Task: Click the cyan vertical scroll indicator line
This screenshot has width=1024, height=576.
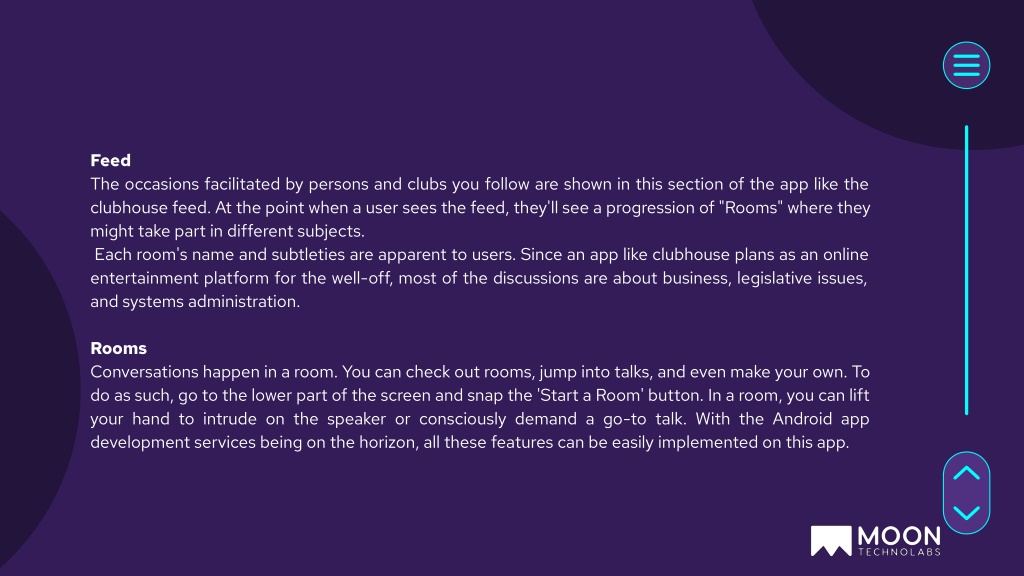Action: [966, 270]
